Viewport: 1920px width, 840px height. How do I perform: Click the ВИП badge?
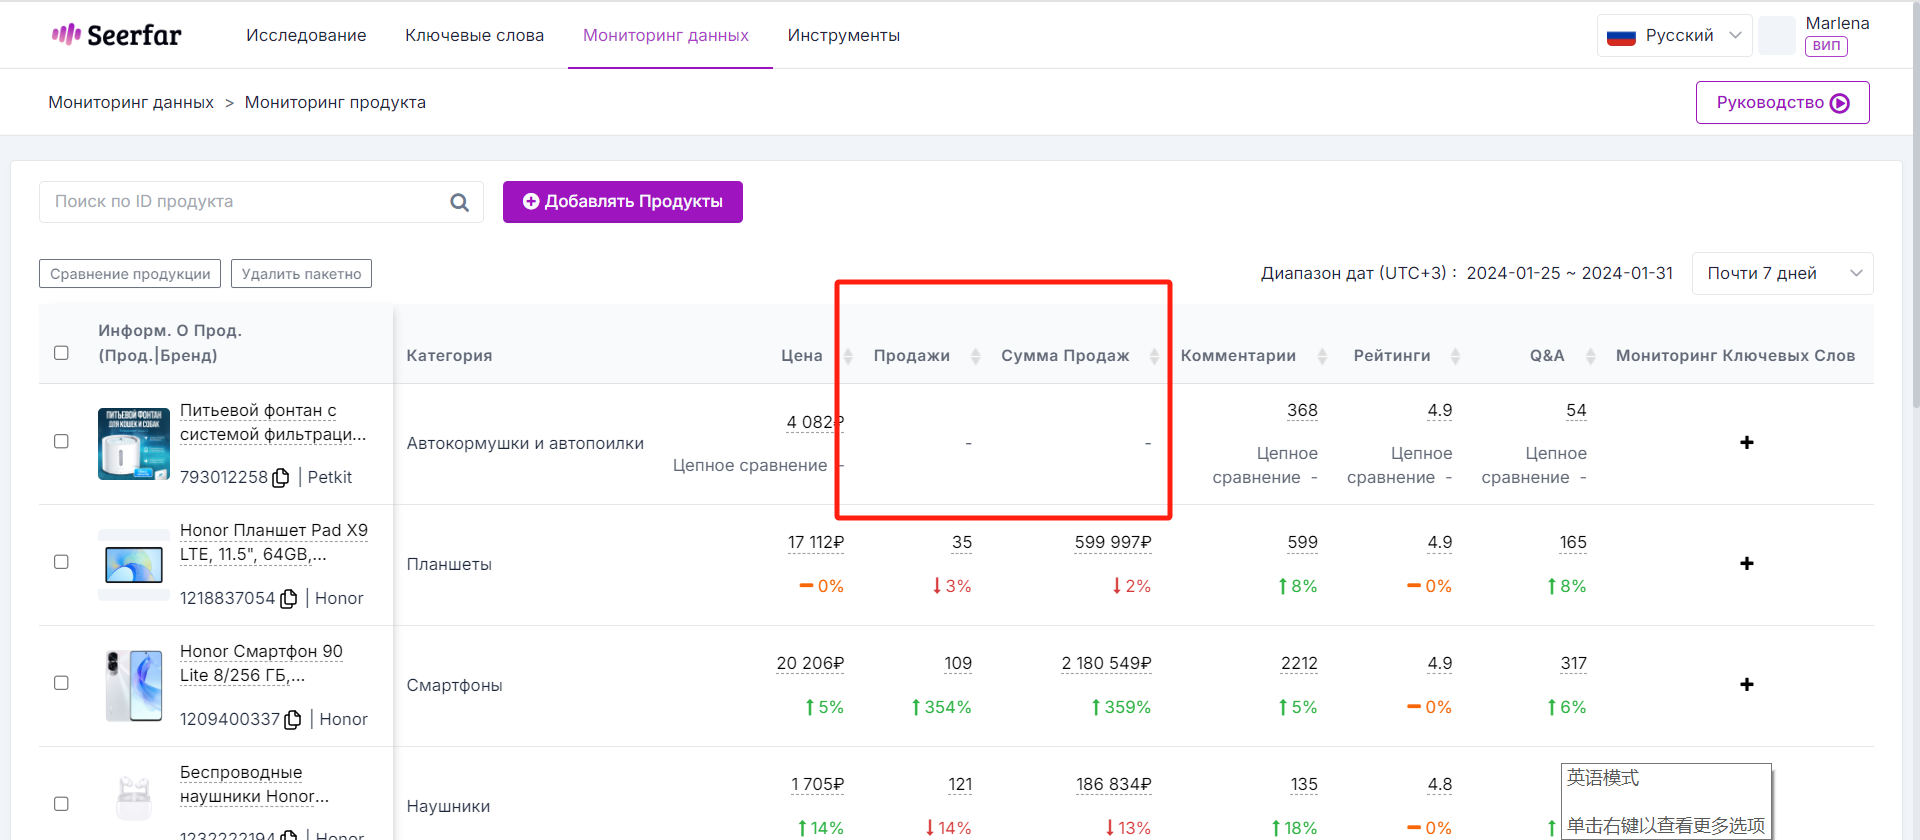1826,46
